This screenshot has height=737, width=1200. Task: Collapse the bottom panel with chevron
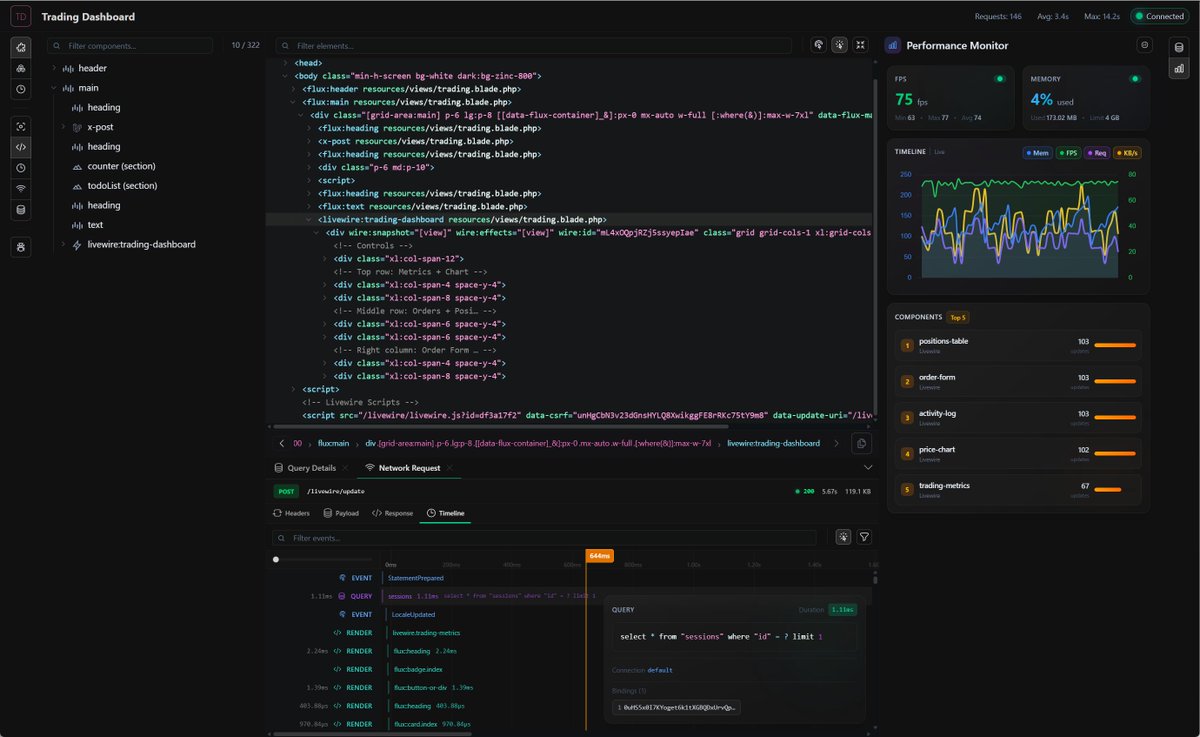click(867, 467)
